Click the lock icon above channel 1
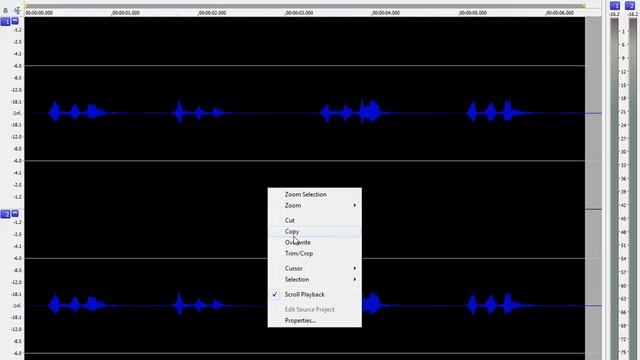 coord(5,10)
